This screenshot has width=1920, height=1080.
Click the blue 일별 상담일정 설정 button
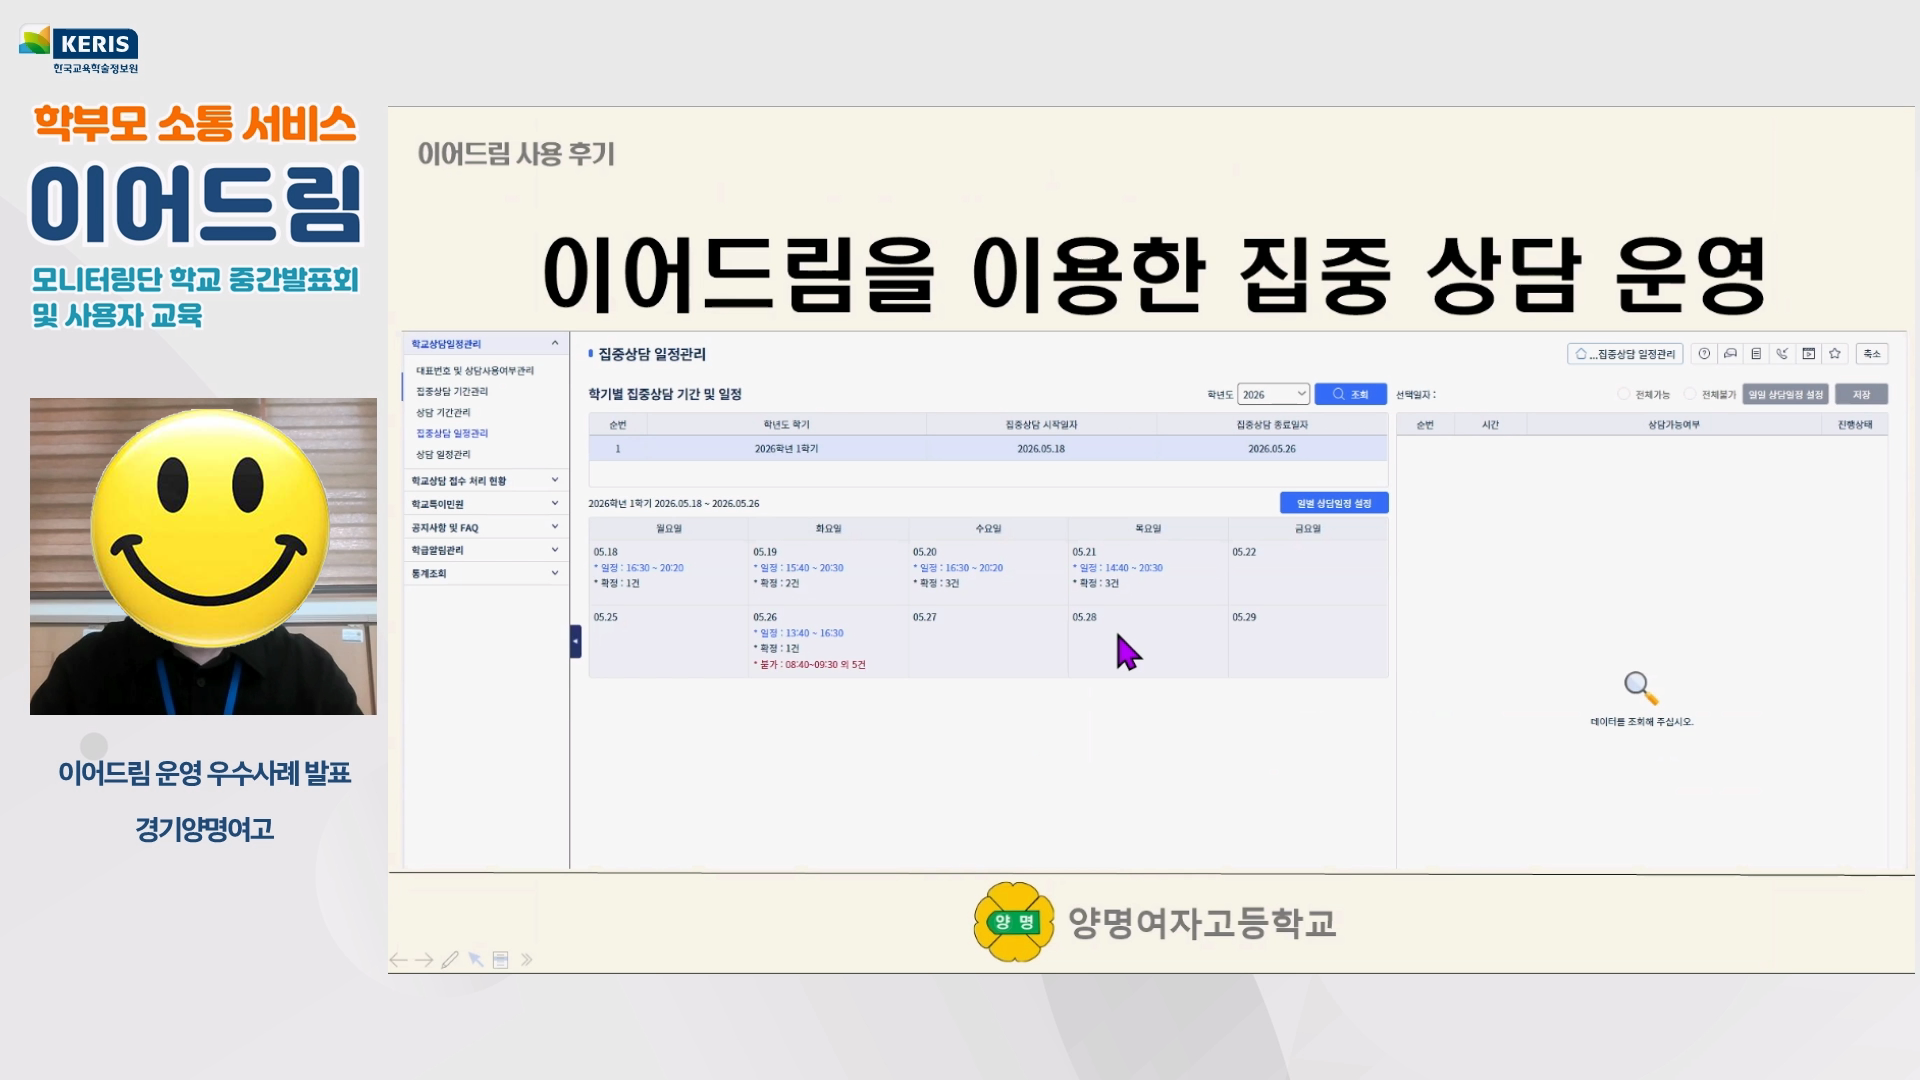(x=1334, y=503)
